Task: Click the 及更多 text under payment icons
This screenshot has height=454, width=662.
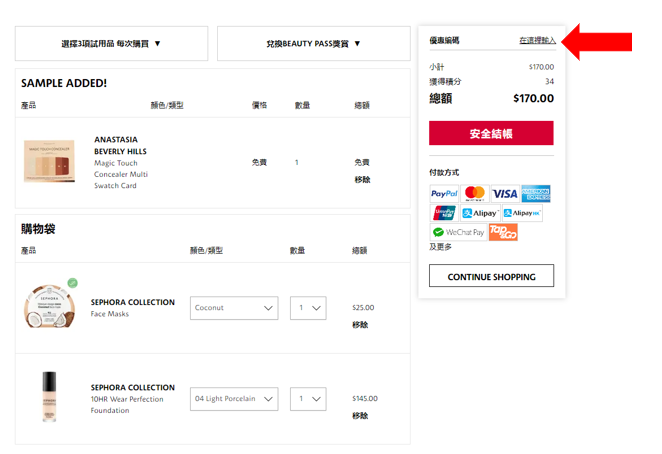Action: click(x=440, y=247)
